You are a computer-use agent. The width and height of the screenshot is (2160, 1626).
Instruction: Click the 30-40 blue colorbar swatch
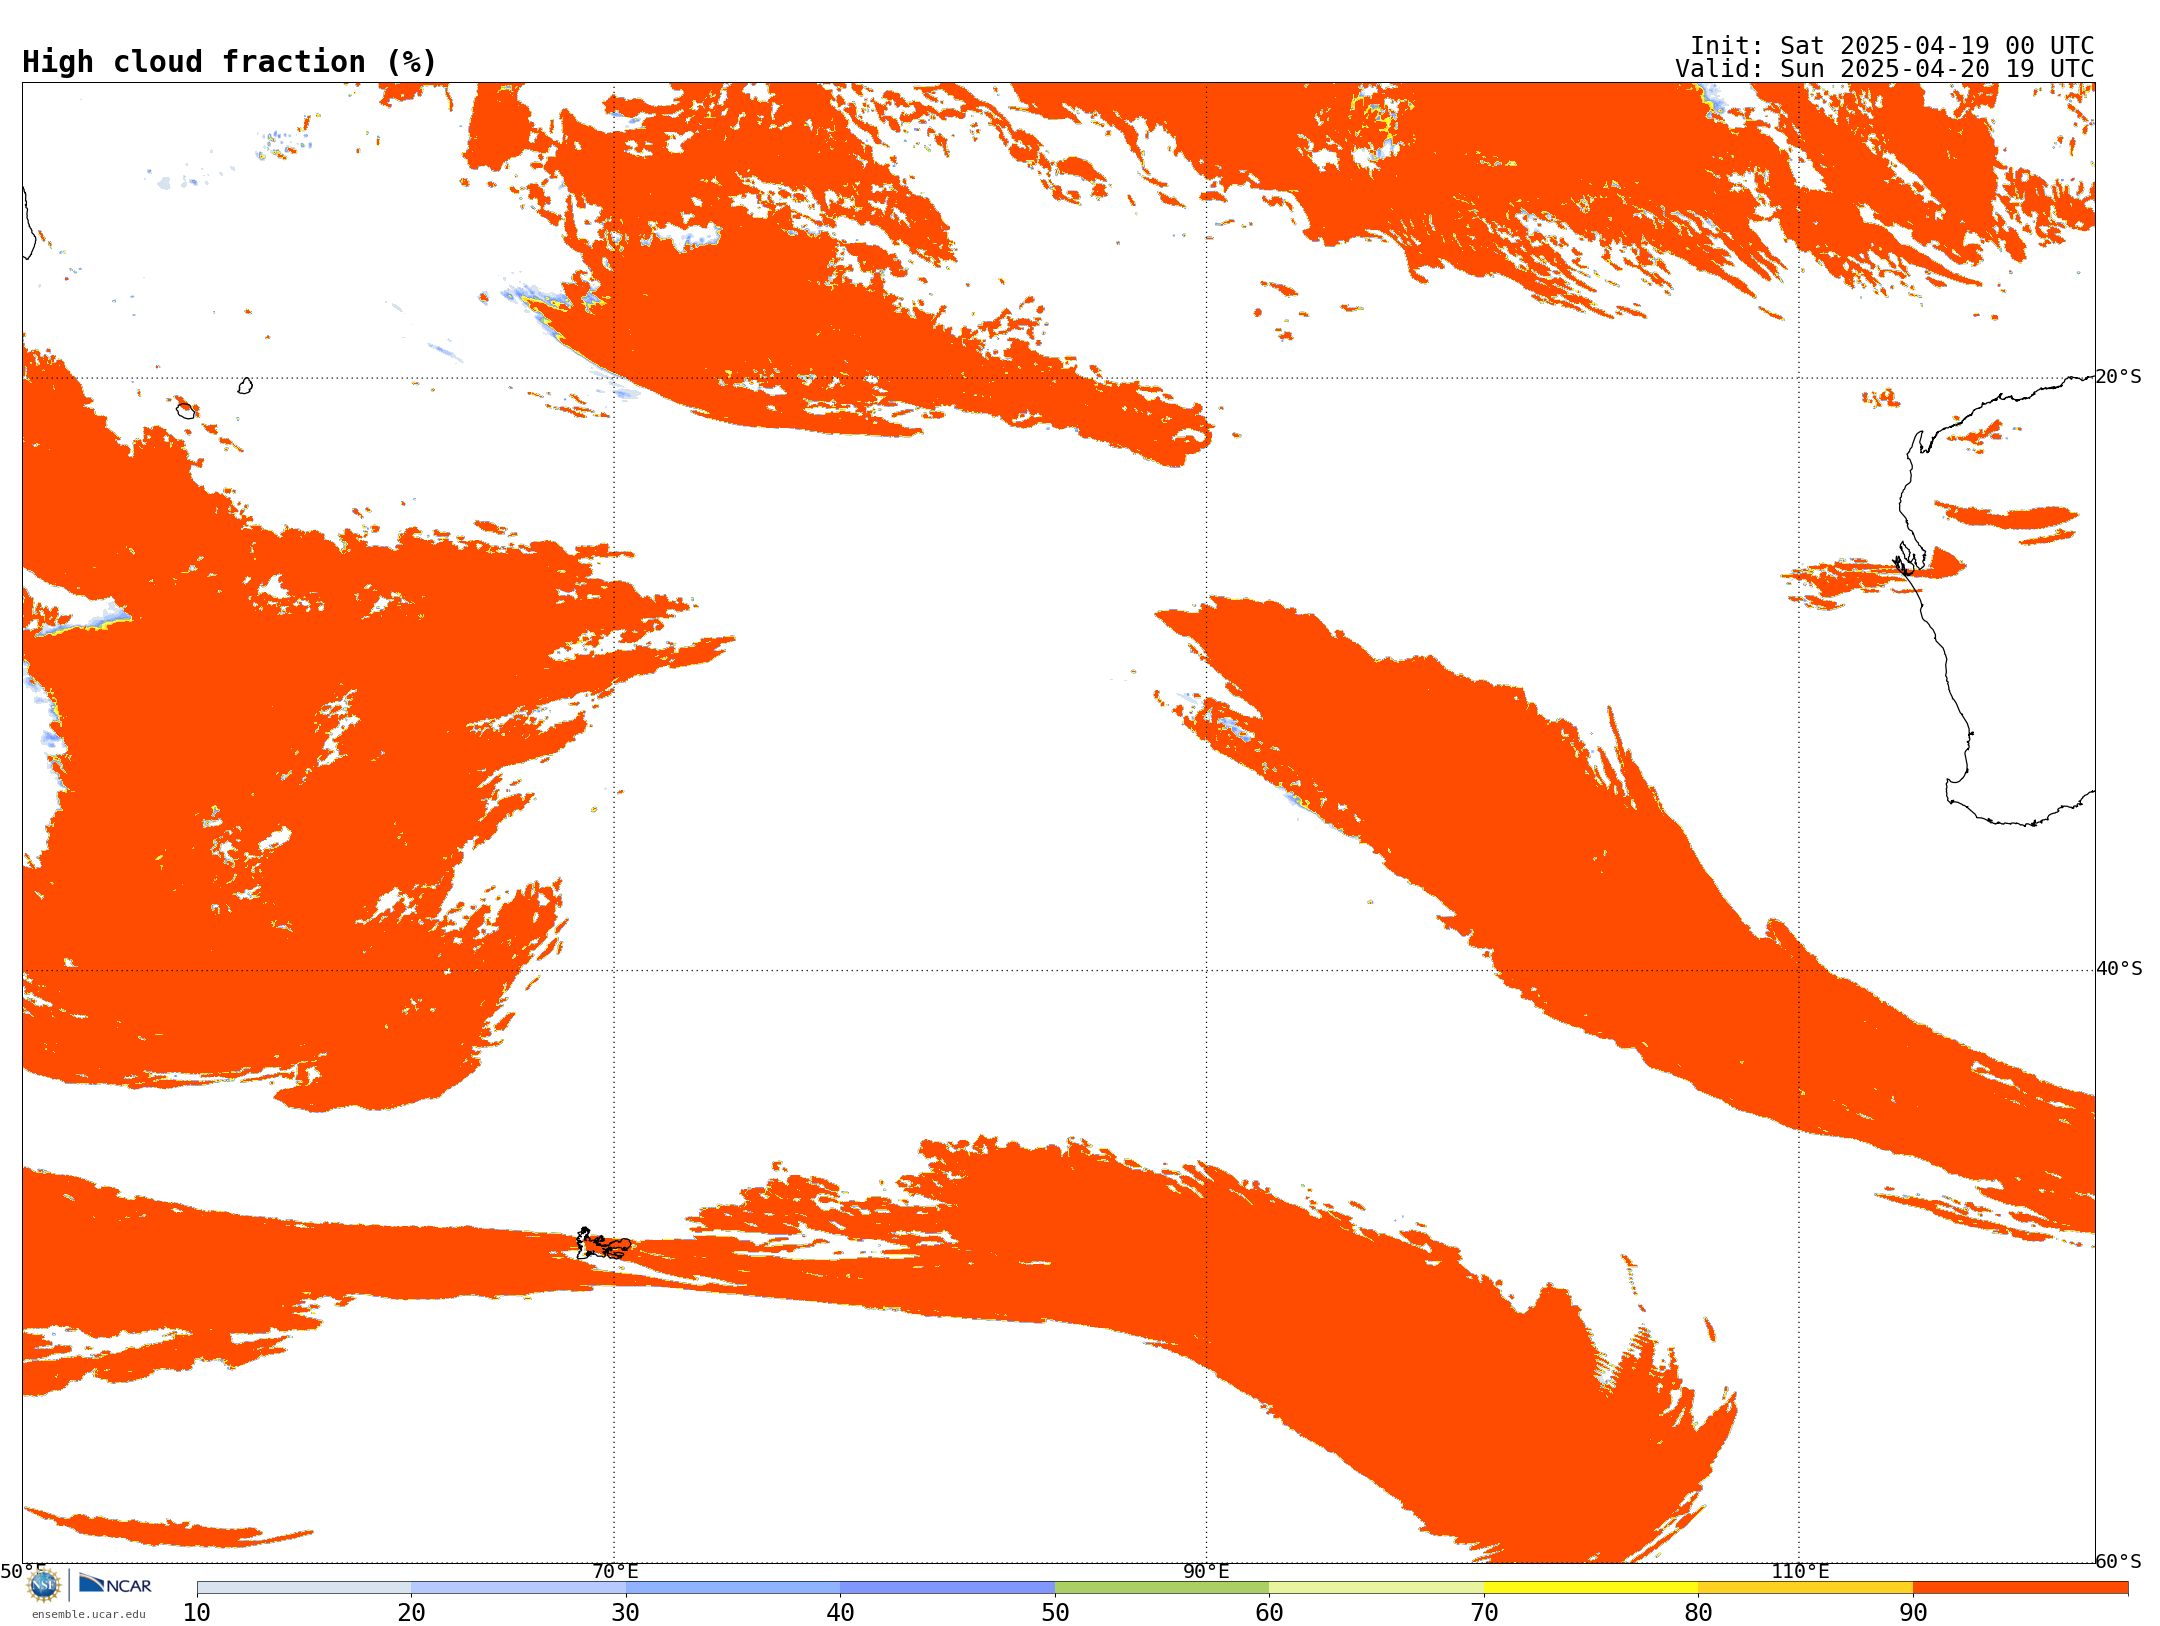click(733, 1588)
